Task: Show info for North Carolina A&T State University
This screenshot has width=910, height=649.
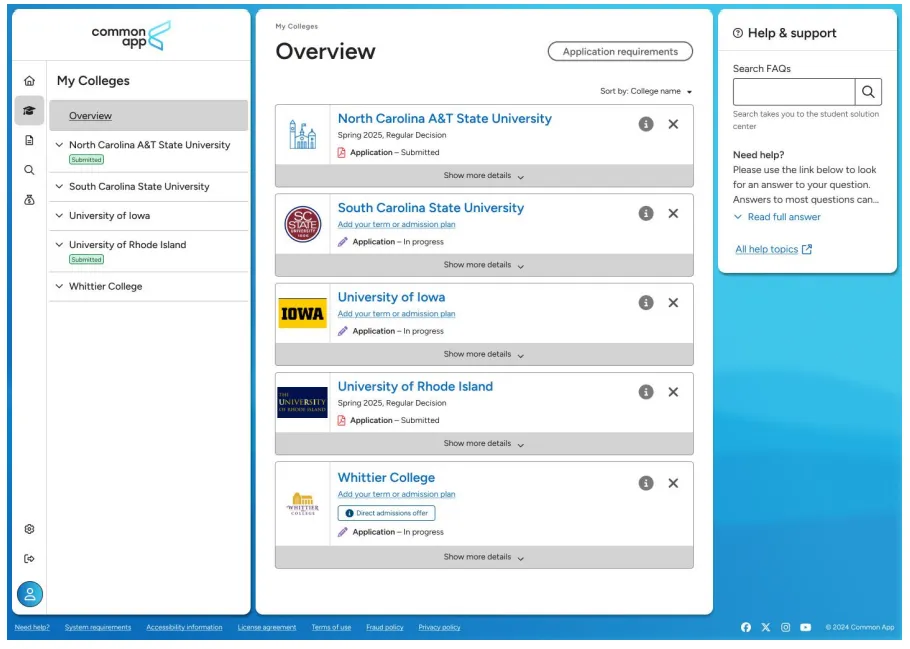Action: click(646, 124)
